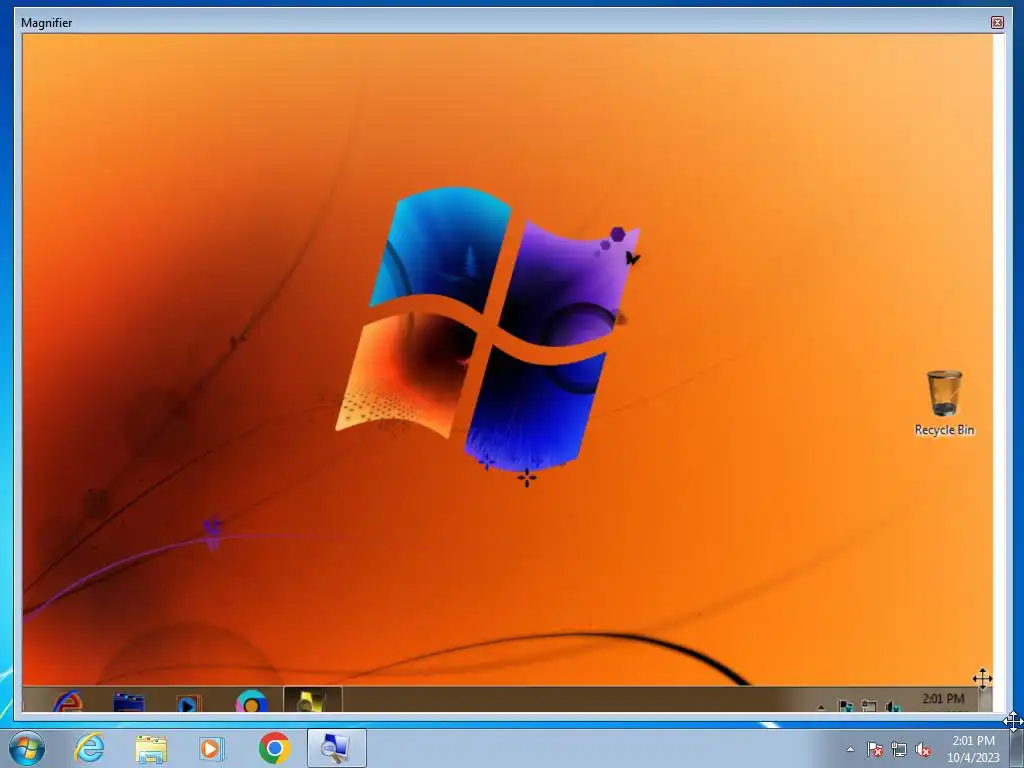Viewport: 1024px width, 768px height.
Task: Click the Show desktop strip on taskbar
Action: pyautogui.click(x=1016, y=748)
